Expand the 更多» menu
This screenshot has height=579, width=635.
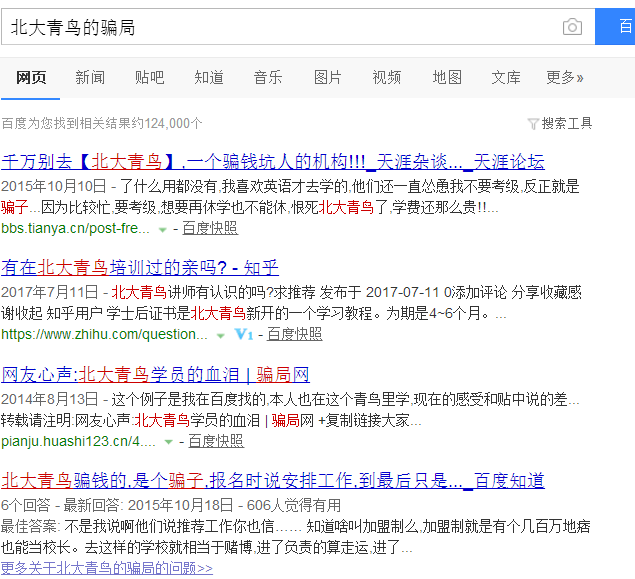coord(565,77)
